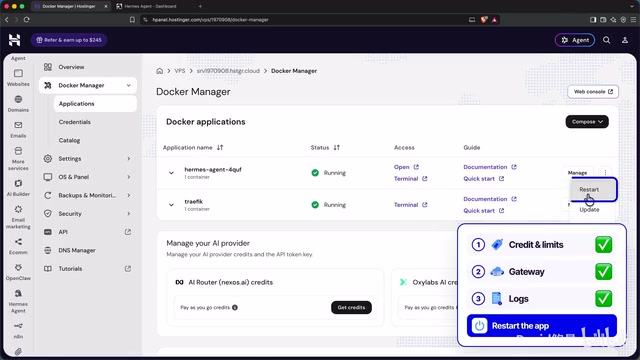Open the three-dot menu for hermes-agent-4quf

click(605, 172)
